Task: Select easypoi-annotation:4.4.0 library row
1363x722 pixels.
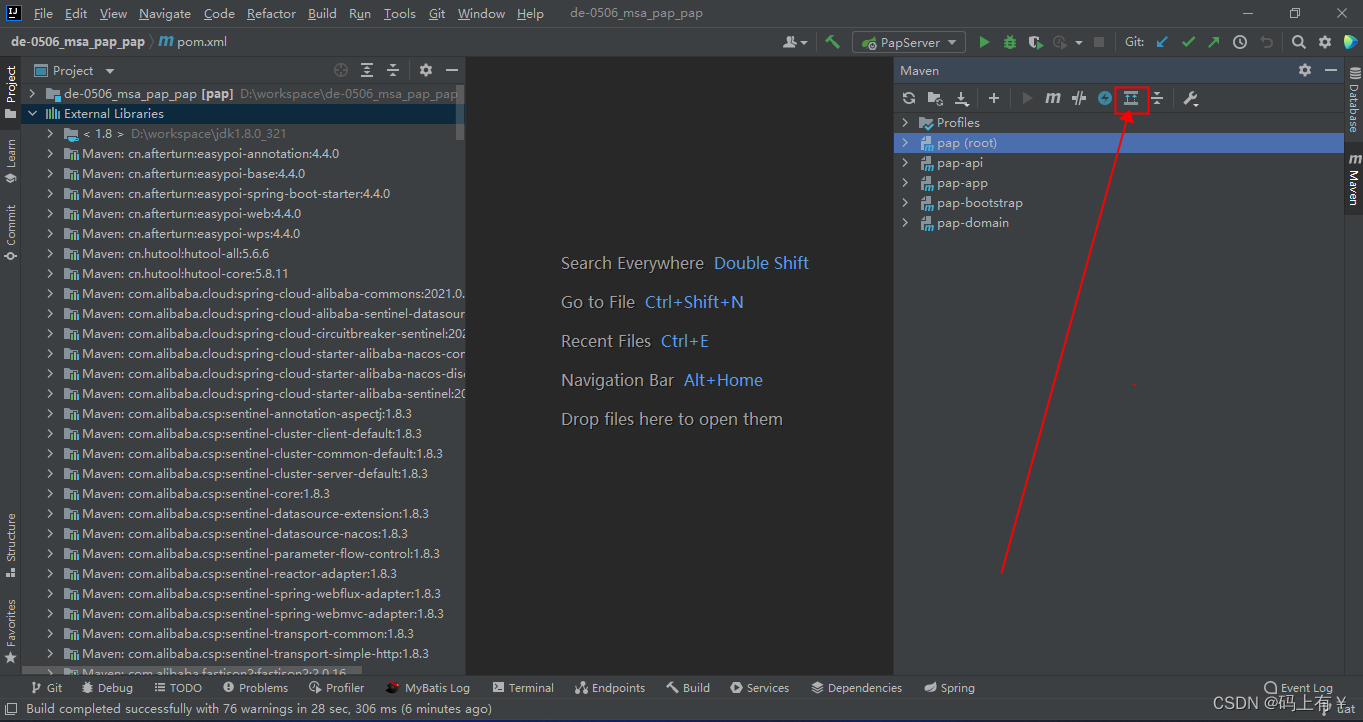Action: pos(242,153)
